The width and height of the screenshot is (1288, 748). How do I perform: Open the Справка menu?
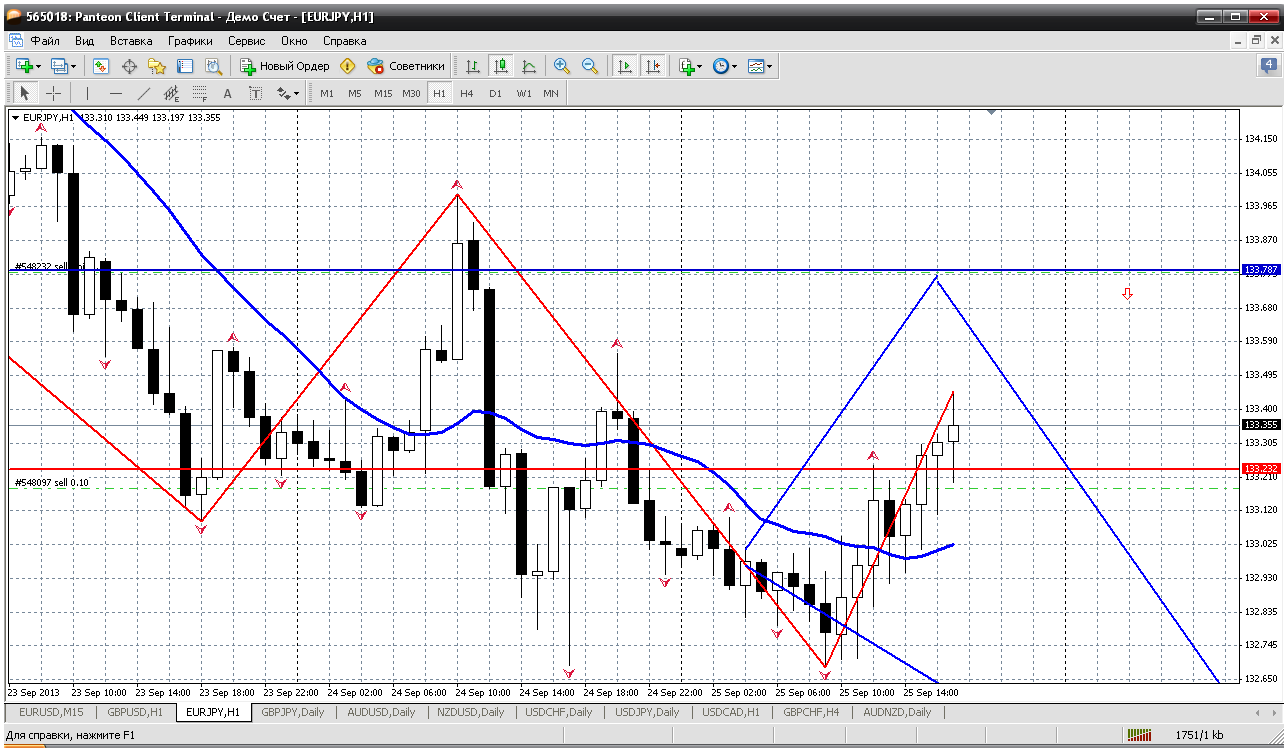click(344, 41)
